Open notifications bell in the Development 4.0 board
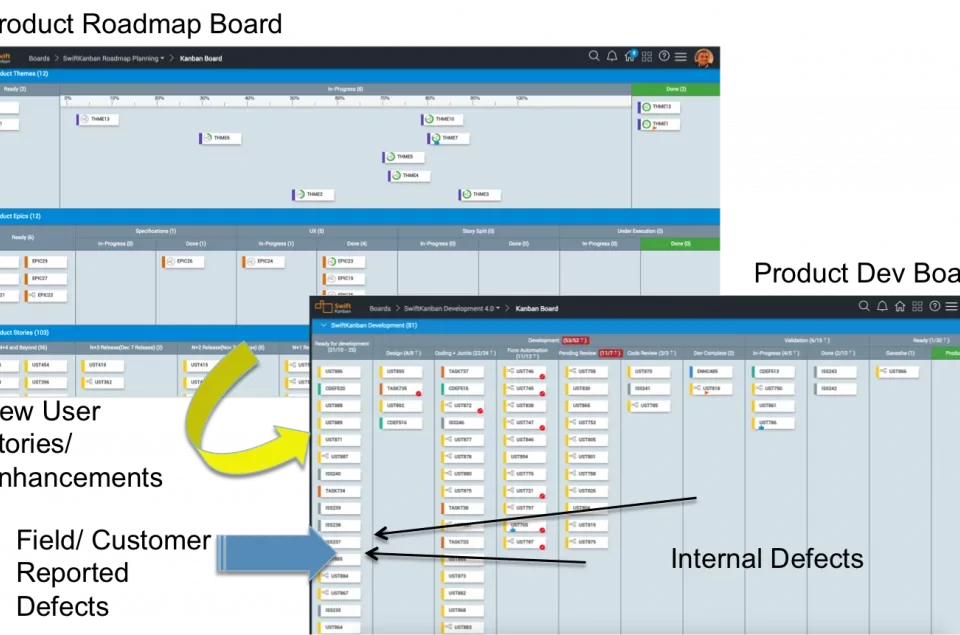 point(882,306)
